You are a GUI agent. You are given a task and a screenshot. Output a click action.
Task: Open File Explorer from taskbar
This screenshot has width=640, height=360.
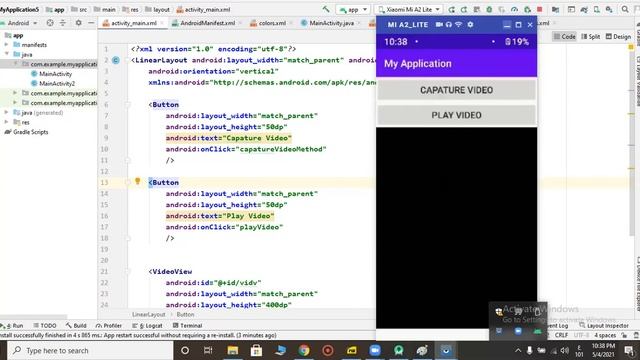(233, 350)
